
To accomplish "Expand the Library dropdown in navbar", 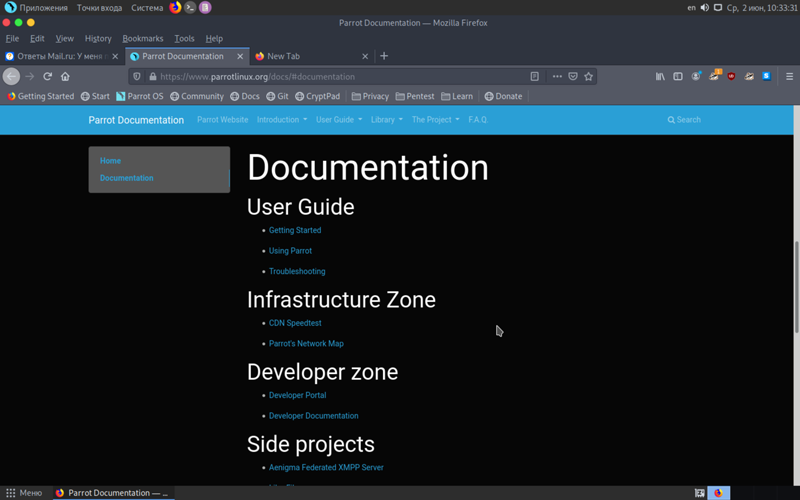I will (386, 119).
